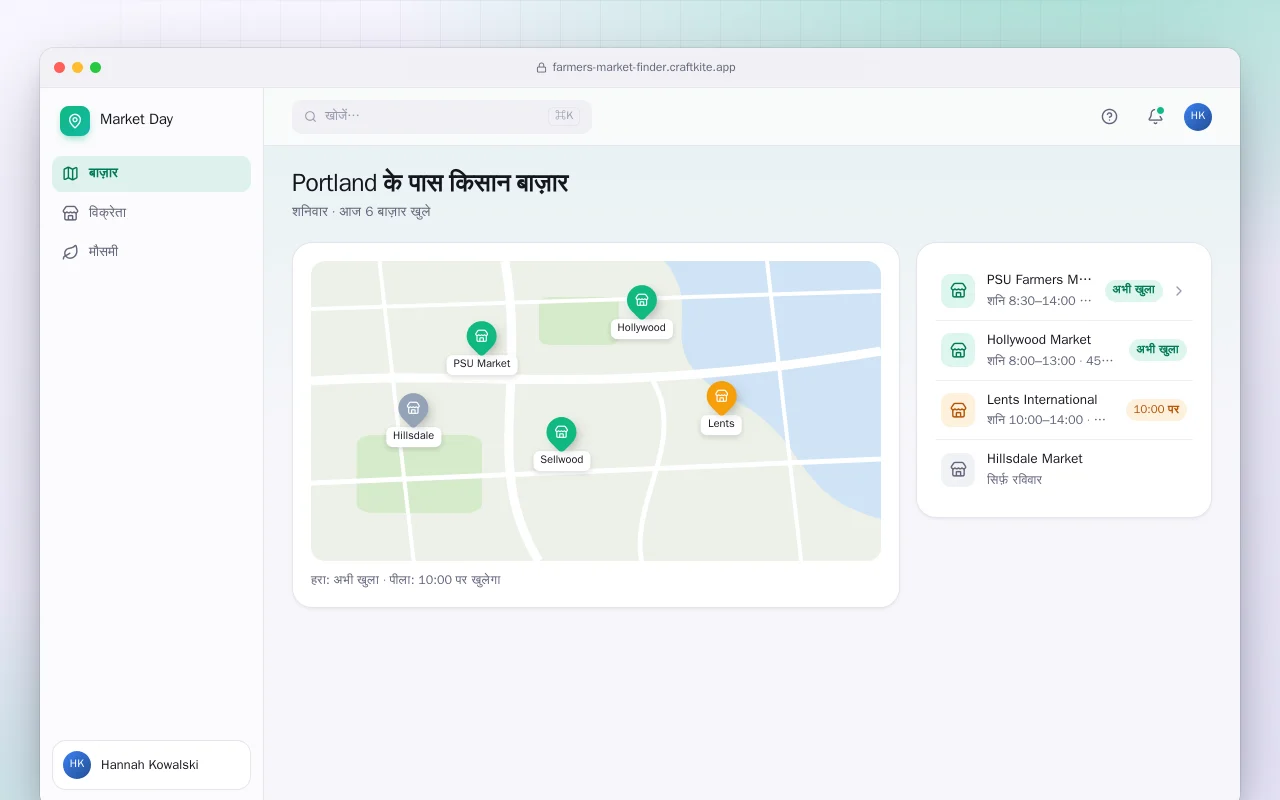This screenshot has width=1280, height=800.
Task: Open Hannah Kowalski account card
Action: (151, 765)
